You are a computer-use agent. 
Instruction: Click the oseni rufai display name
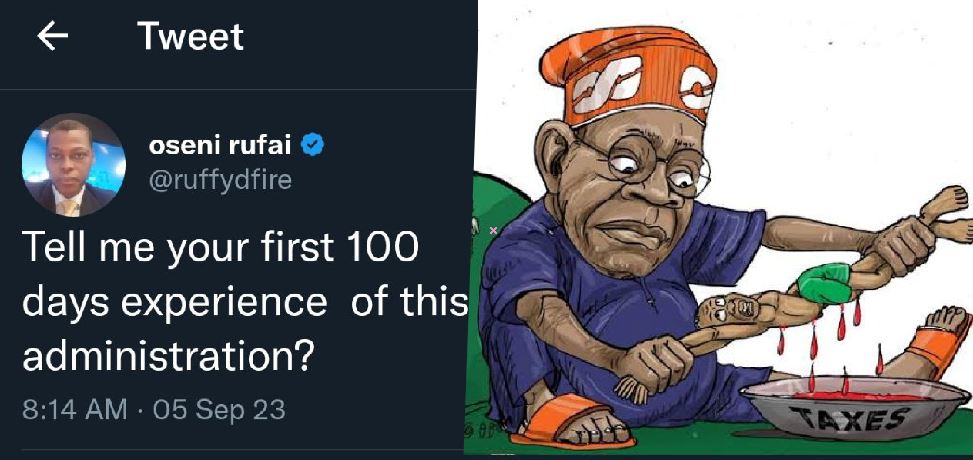coord(220,146)
